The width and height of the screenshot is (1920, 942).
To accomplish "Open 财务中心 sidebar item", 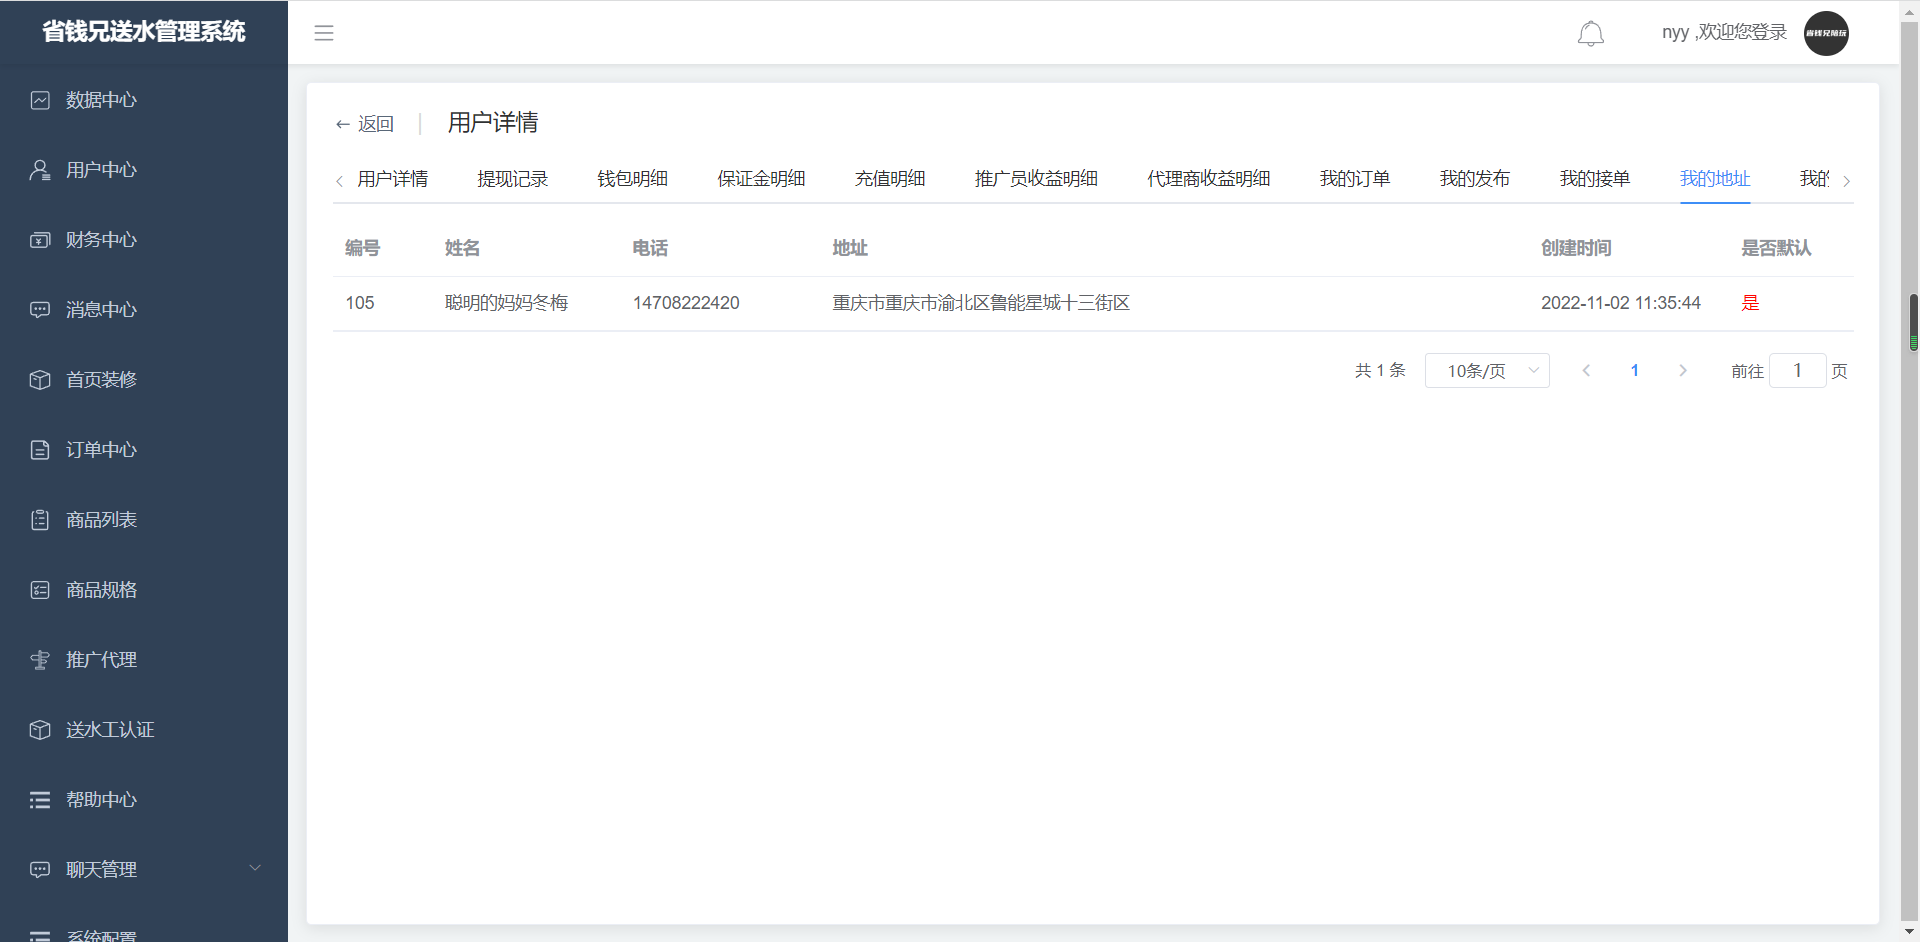I will coord(101,240).
